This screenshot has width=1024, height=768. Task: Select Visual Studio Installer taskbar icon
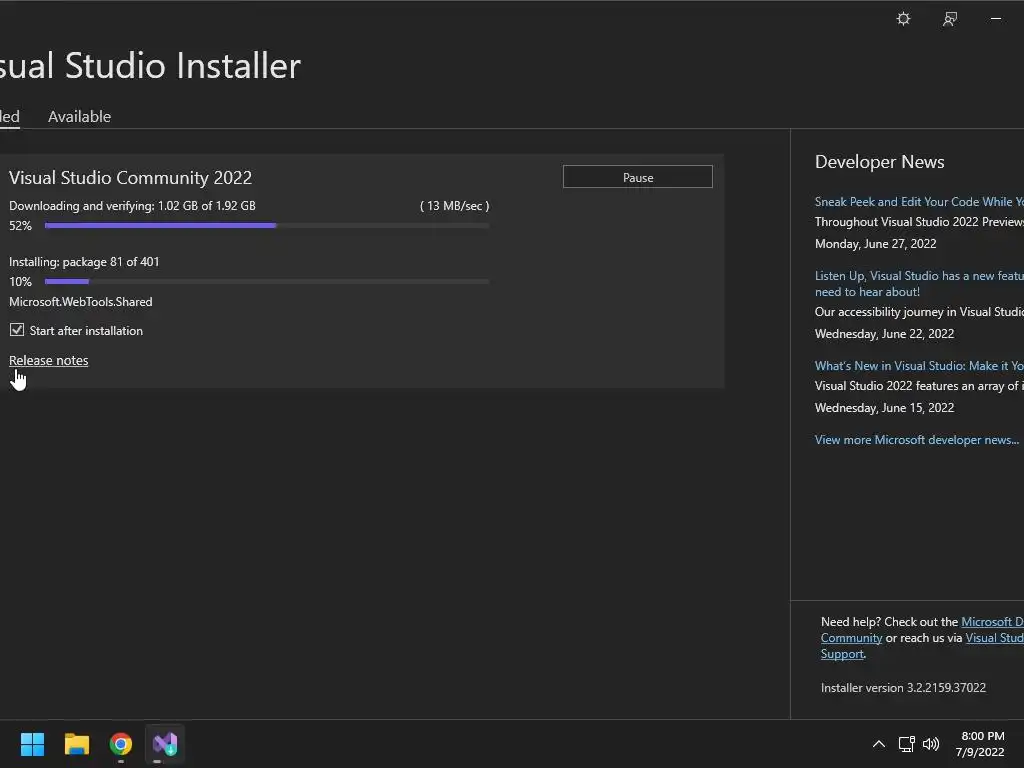tap(165, 744)
